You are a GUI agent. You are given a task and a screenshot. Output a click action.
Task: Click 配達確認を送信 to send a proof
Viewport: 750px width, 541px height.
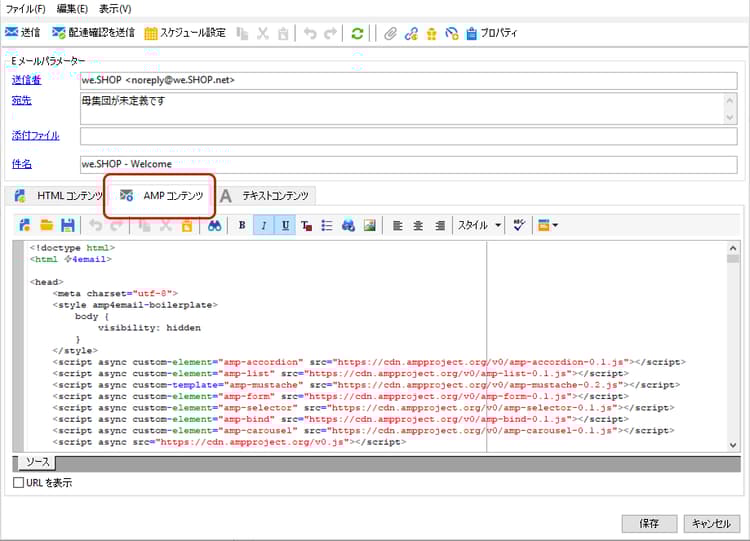pos(93,33)
